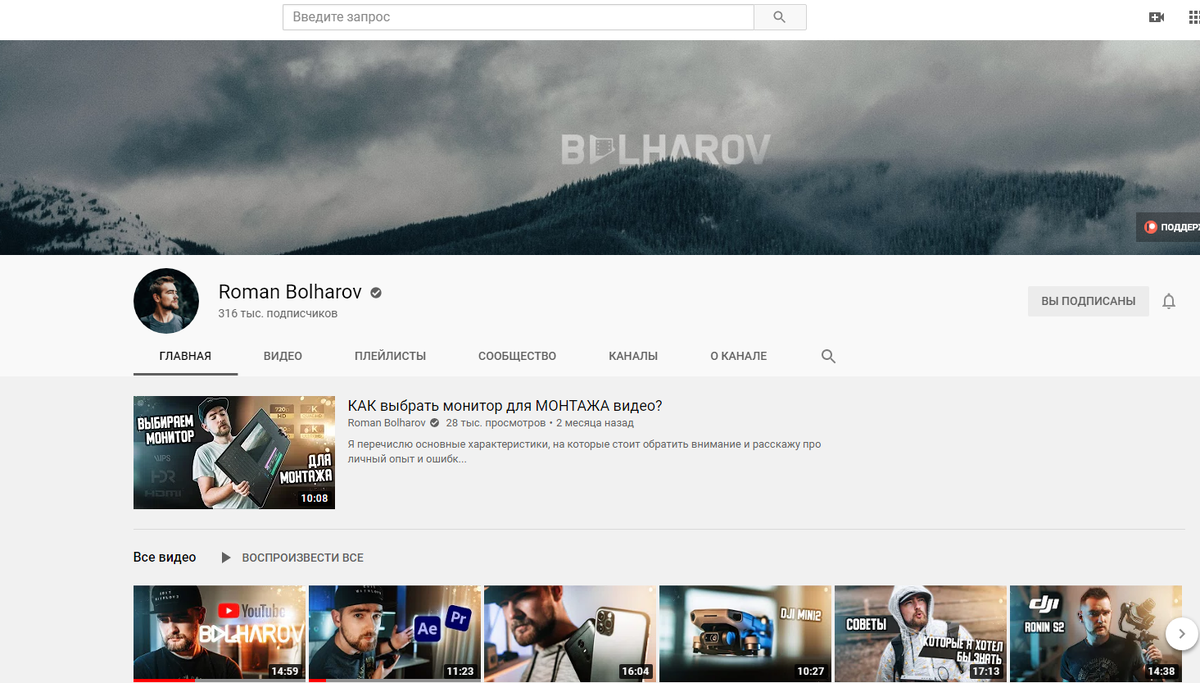1200x683 pixels.
Task: Click the play icon beside Воспроизвести все
Action: pyautogui.click(x=226, y=557)
